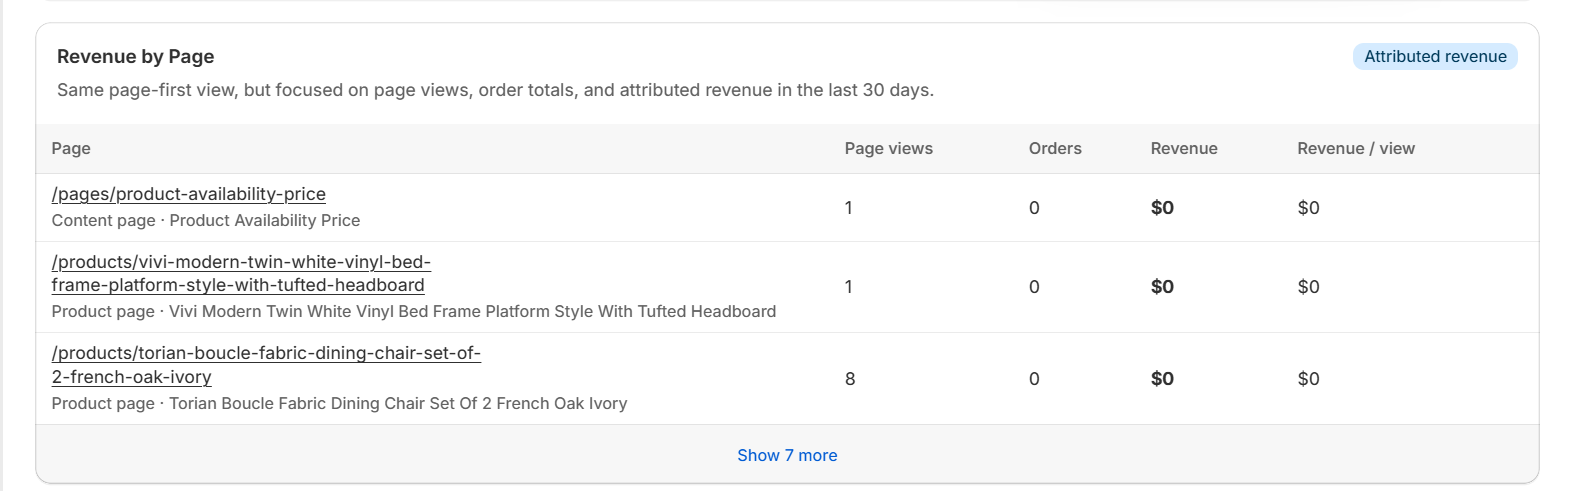This screenshot has width=1571, height=491.
Task: Click the card description about last 30 days
Action: [x=495, y=90]
